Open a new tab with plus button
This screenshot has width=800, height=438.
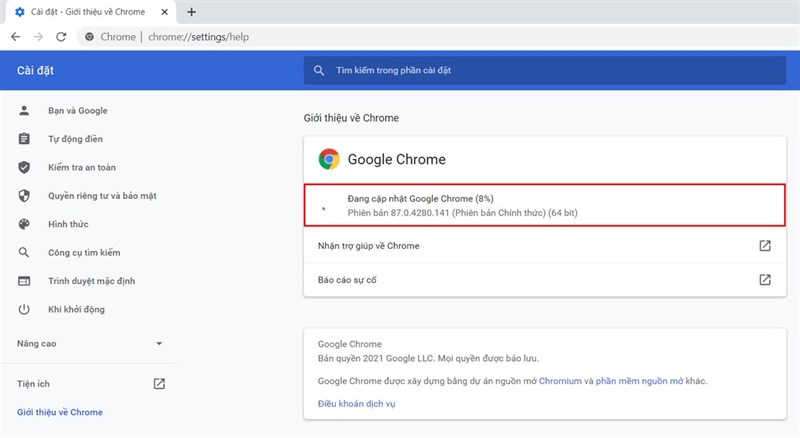coord(191,12)
